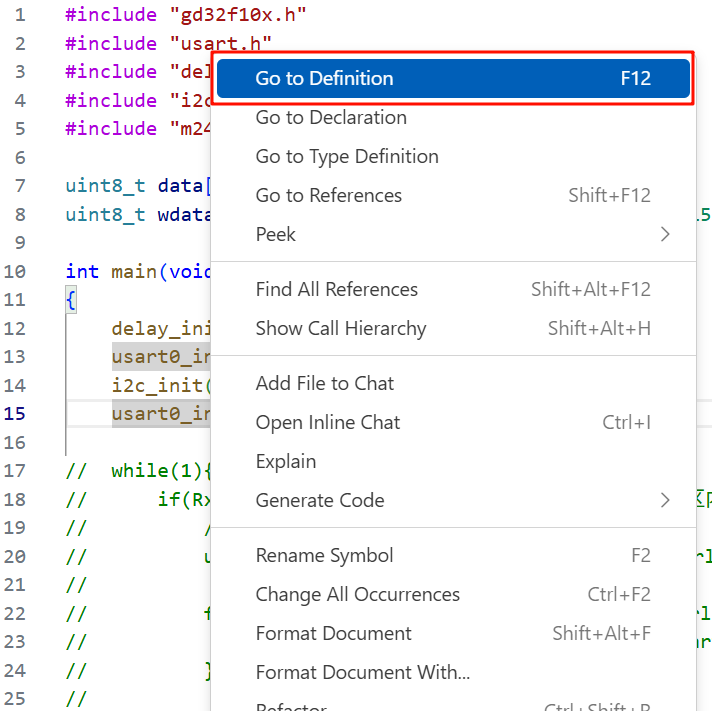
Task: Expand Generate Code submenu arrow
Action: [665, 501]
